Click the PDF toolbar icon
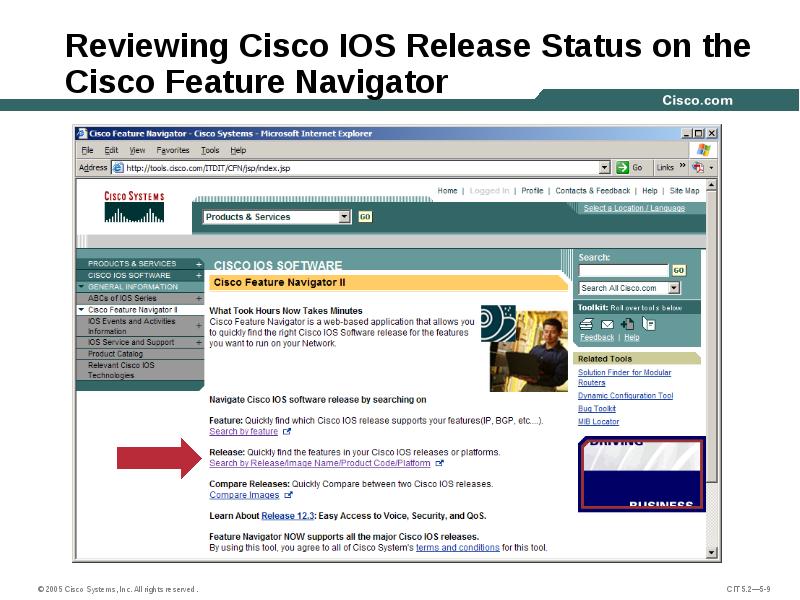Viewport: 800px width, 600px height. coord(697,167)
